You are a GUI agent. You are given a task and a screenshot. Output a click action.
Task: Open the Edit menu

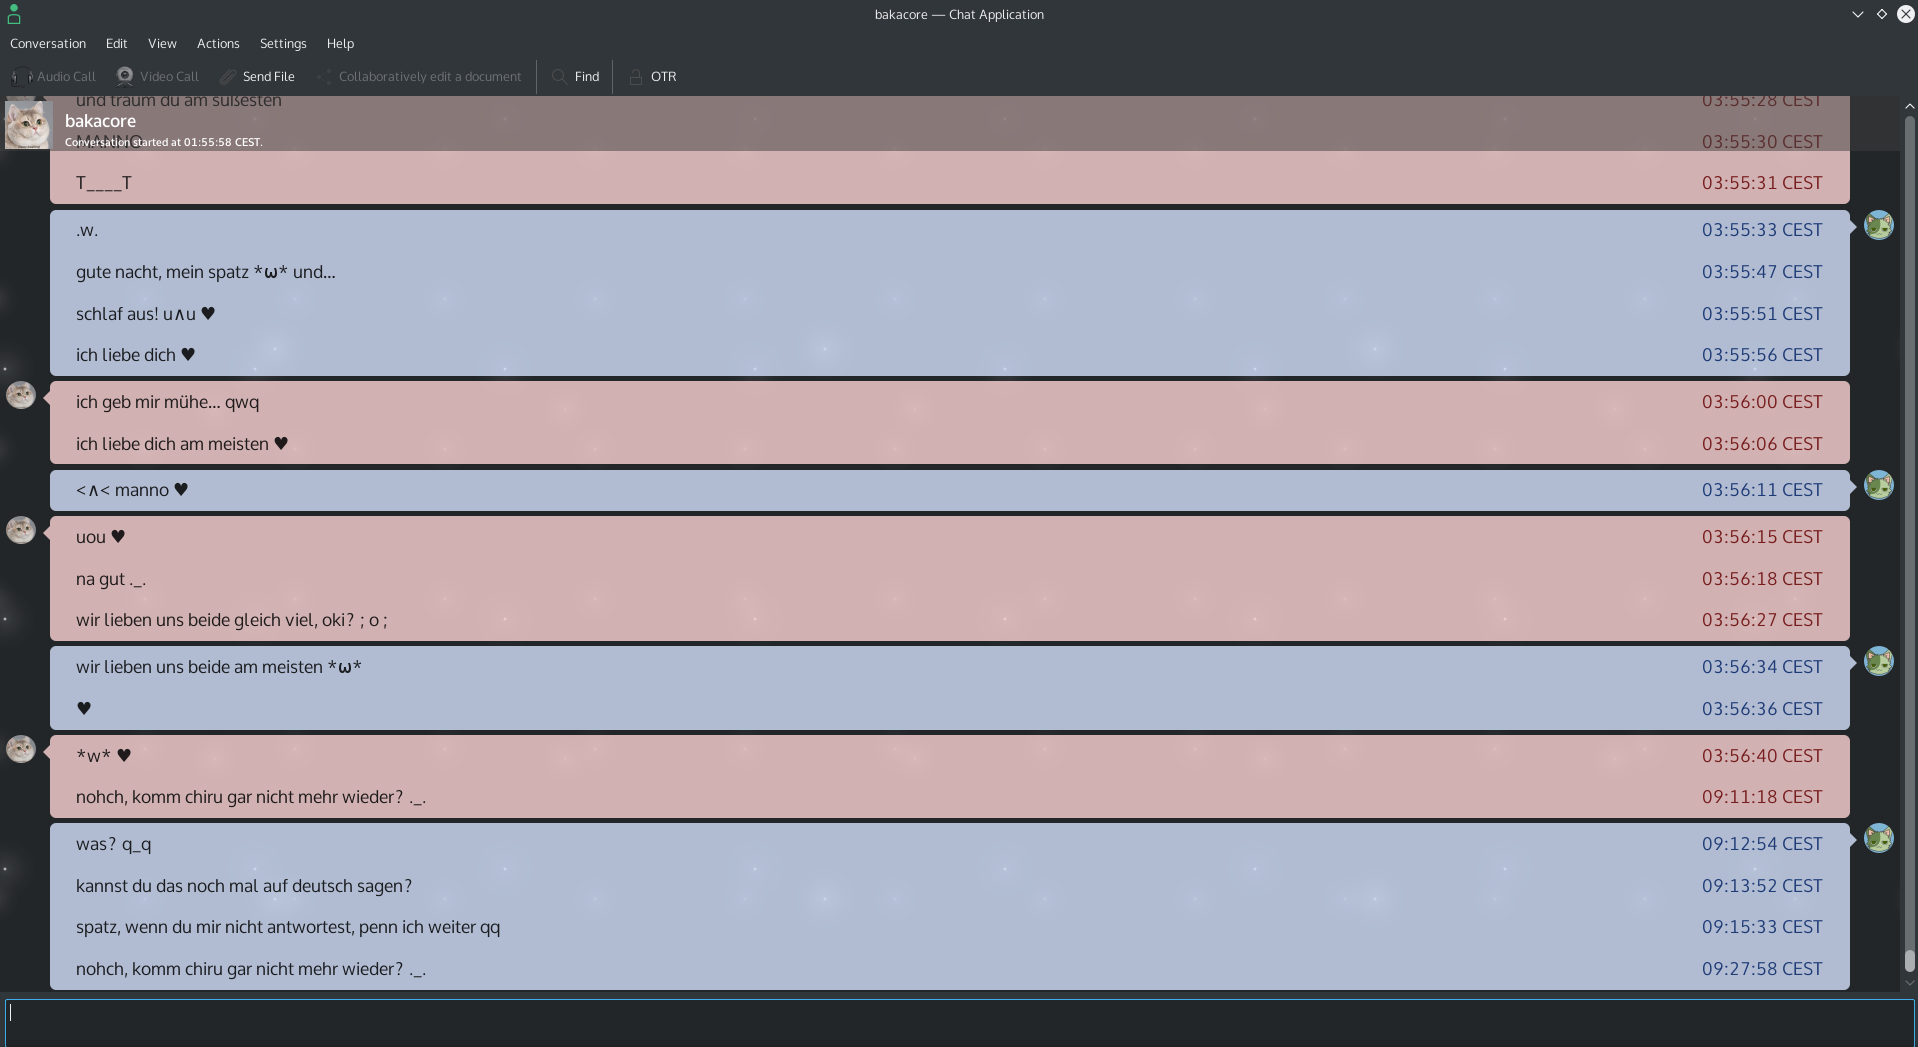pos(116,43)
